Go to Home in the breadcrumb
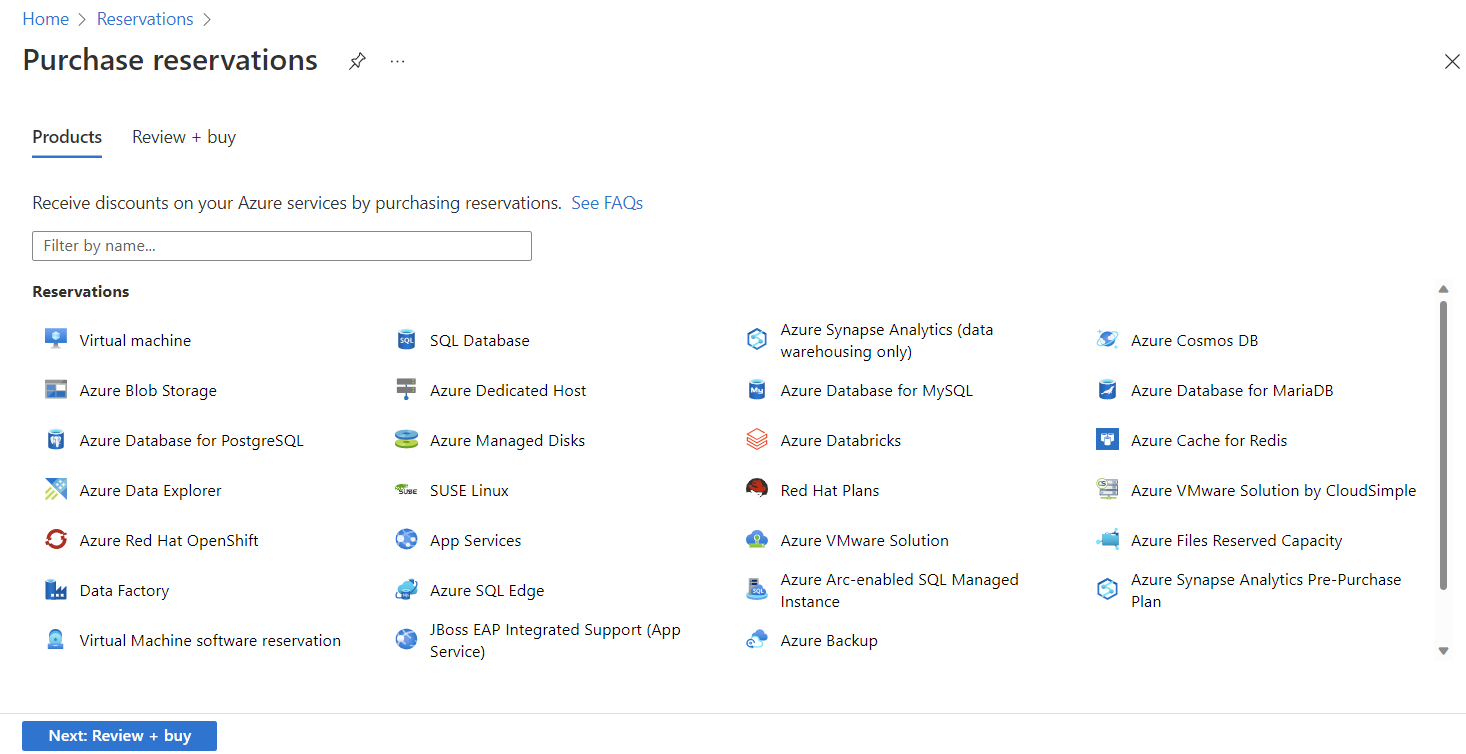Screen dimensions: 1466x754 pos(46,19)
